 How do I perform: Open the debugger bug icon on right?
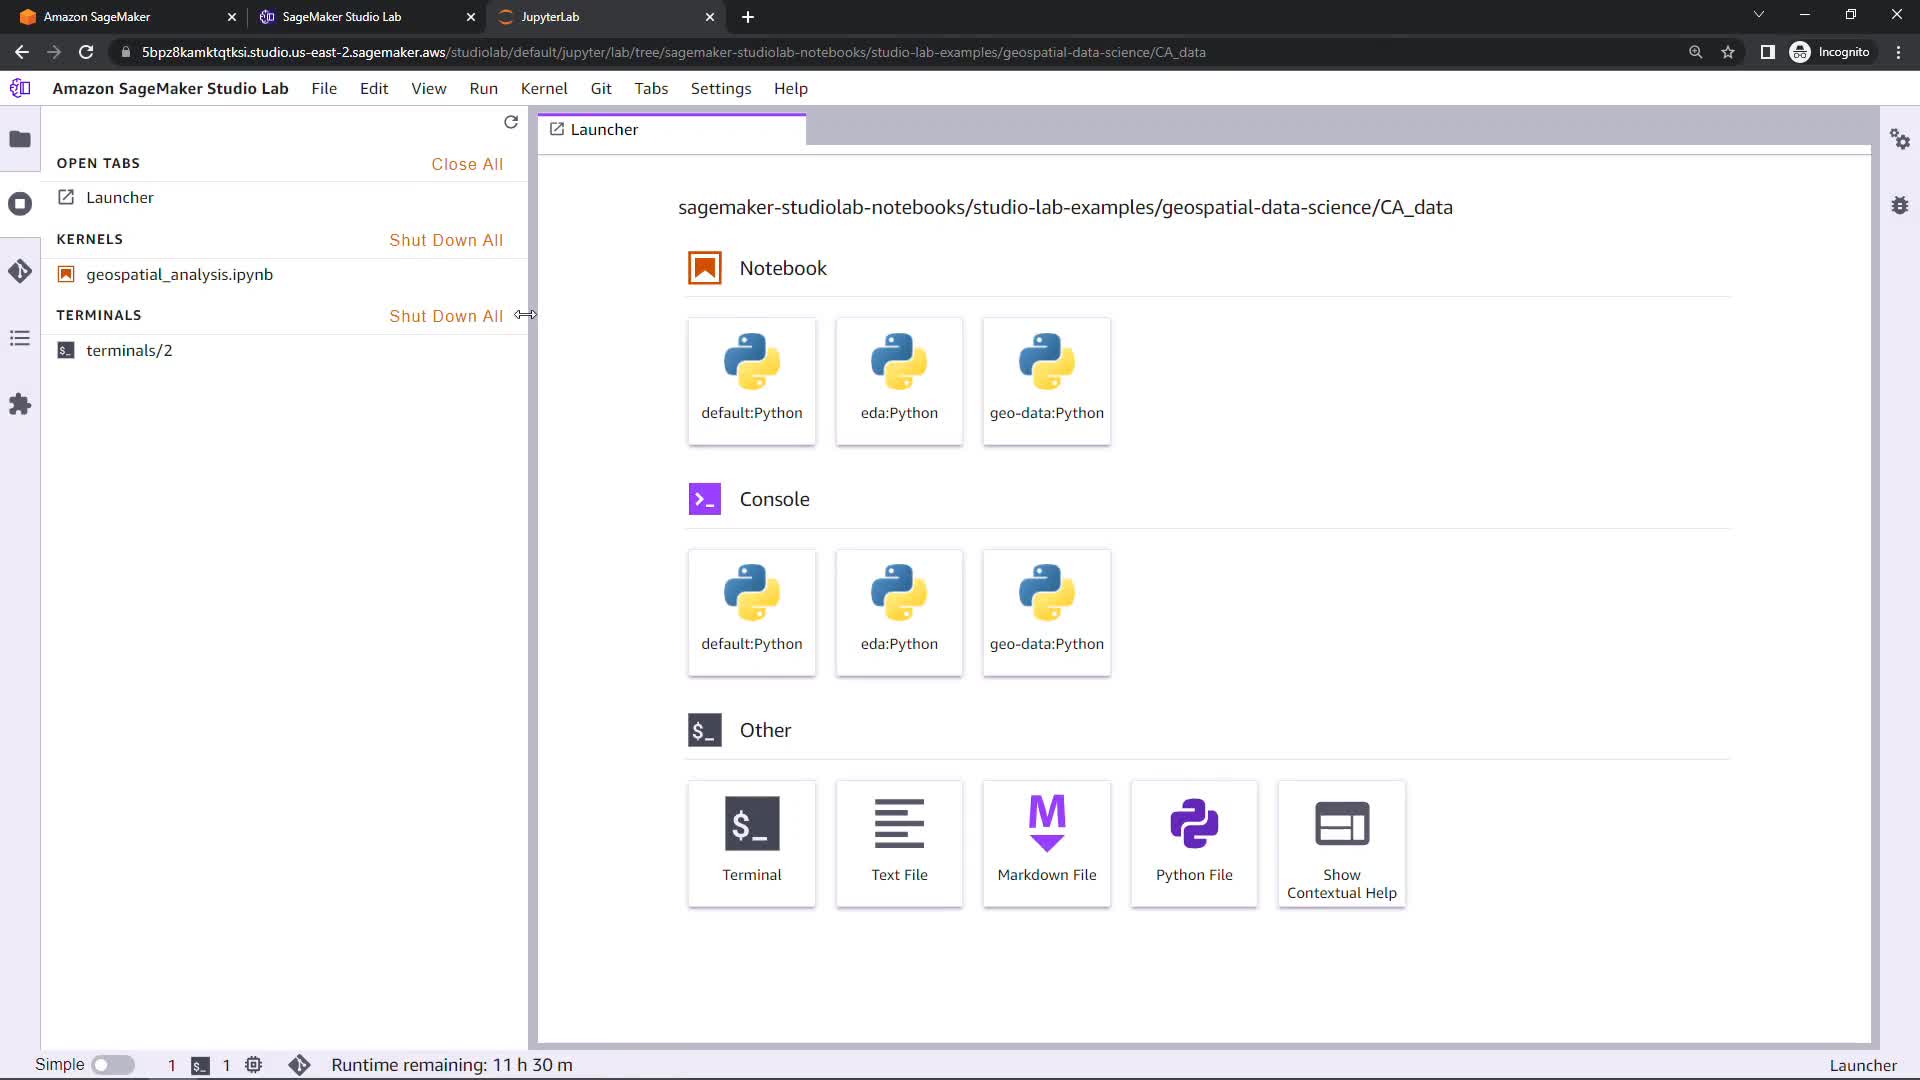[x=1900, y=205]
